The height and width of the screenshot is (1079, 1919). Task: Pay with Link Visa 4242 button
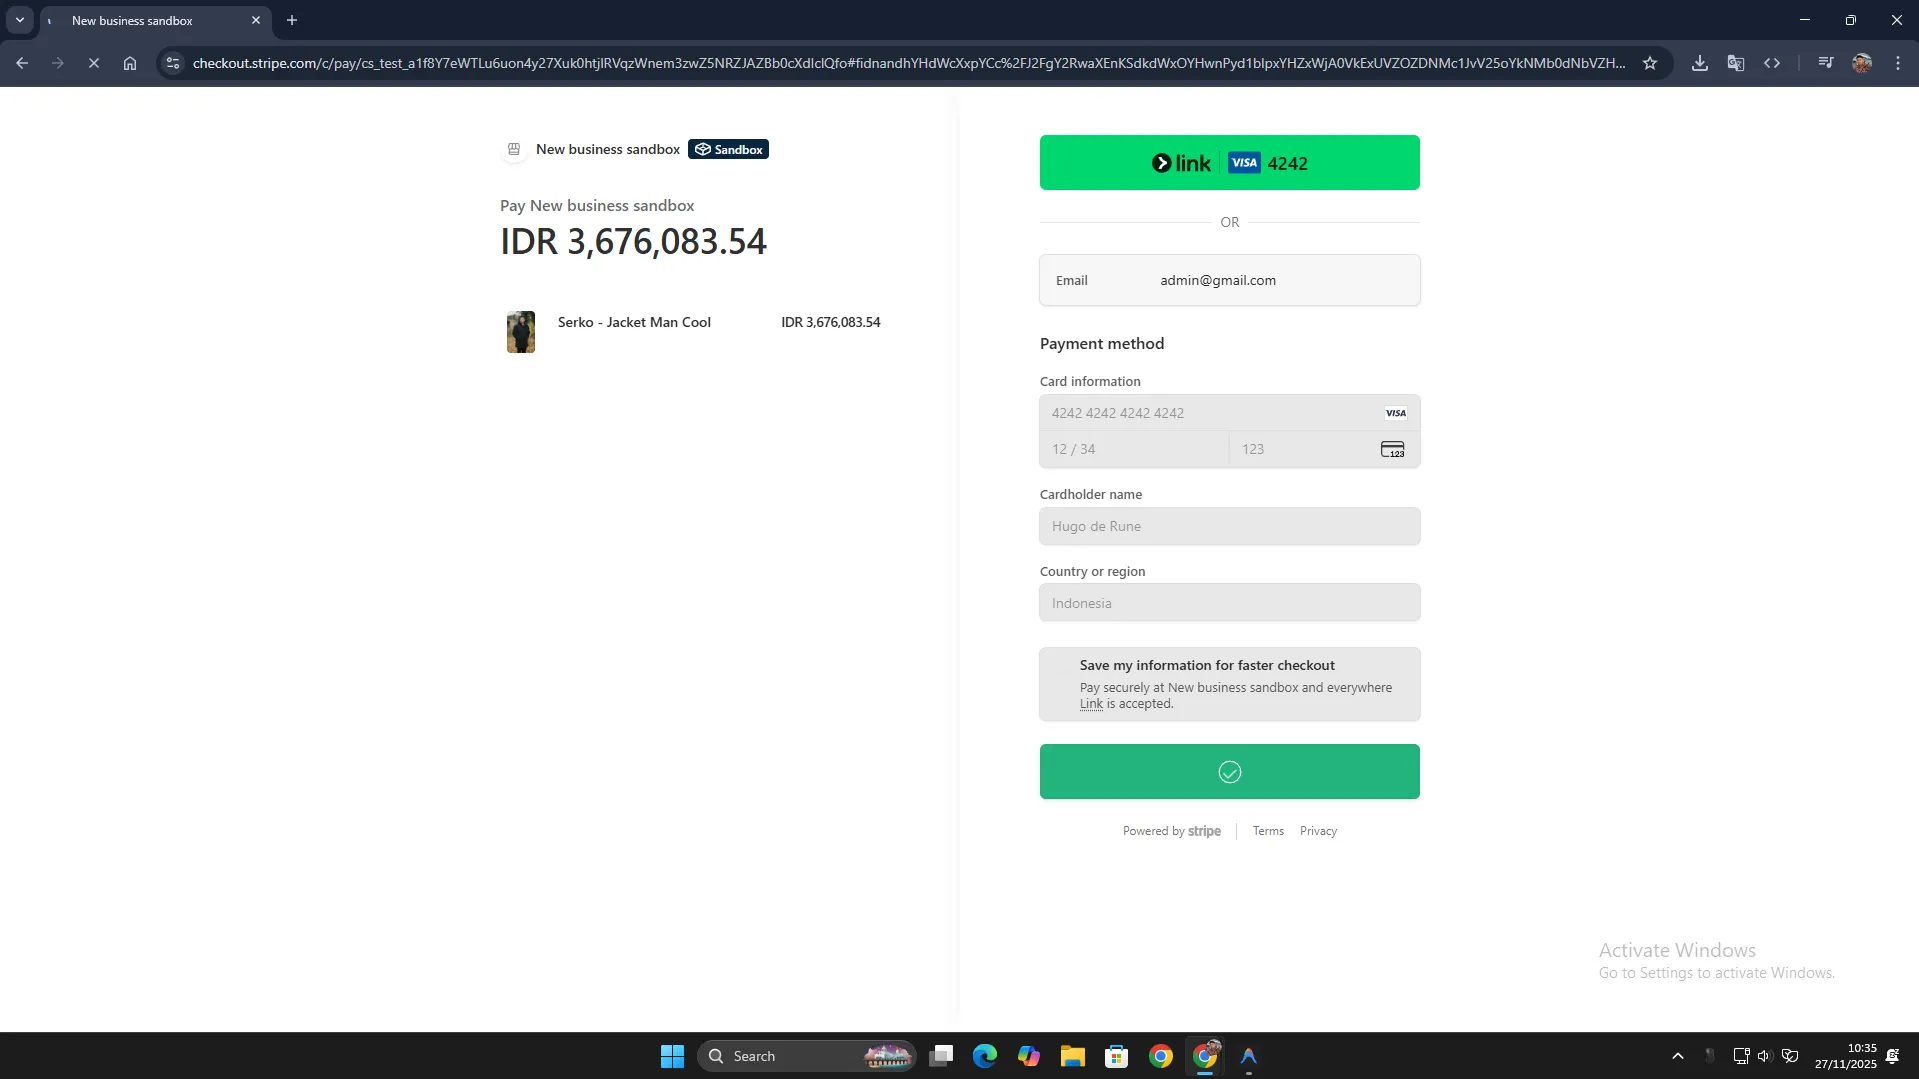click(x=1229, y=163)
